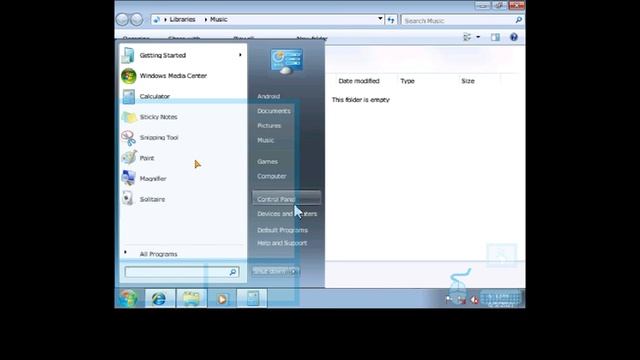
Task: Click the Libraries breadcrumb
Action: 182,20
